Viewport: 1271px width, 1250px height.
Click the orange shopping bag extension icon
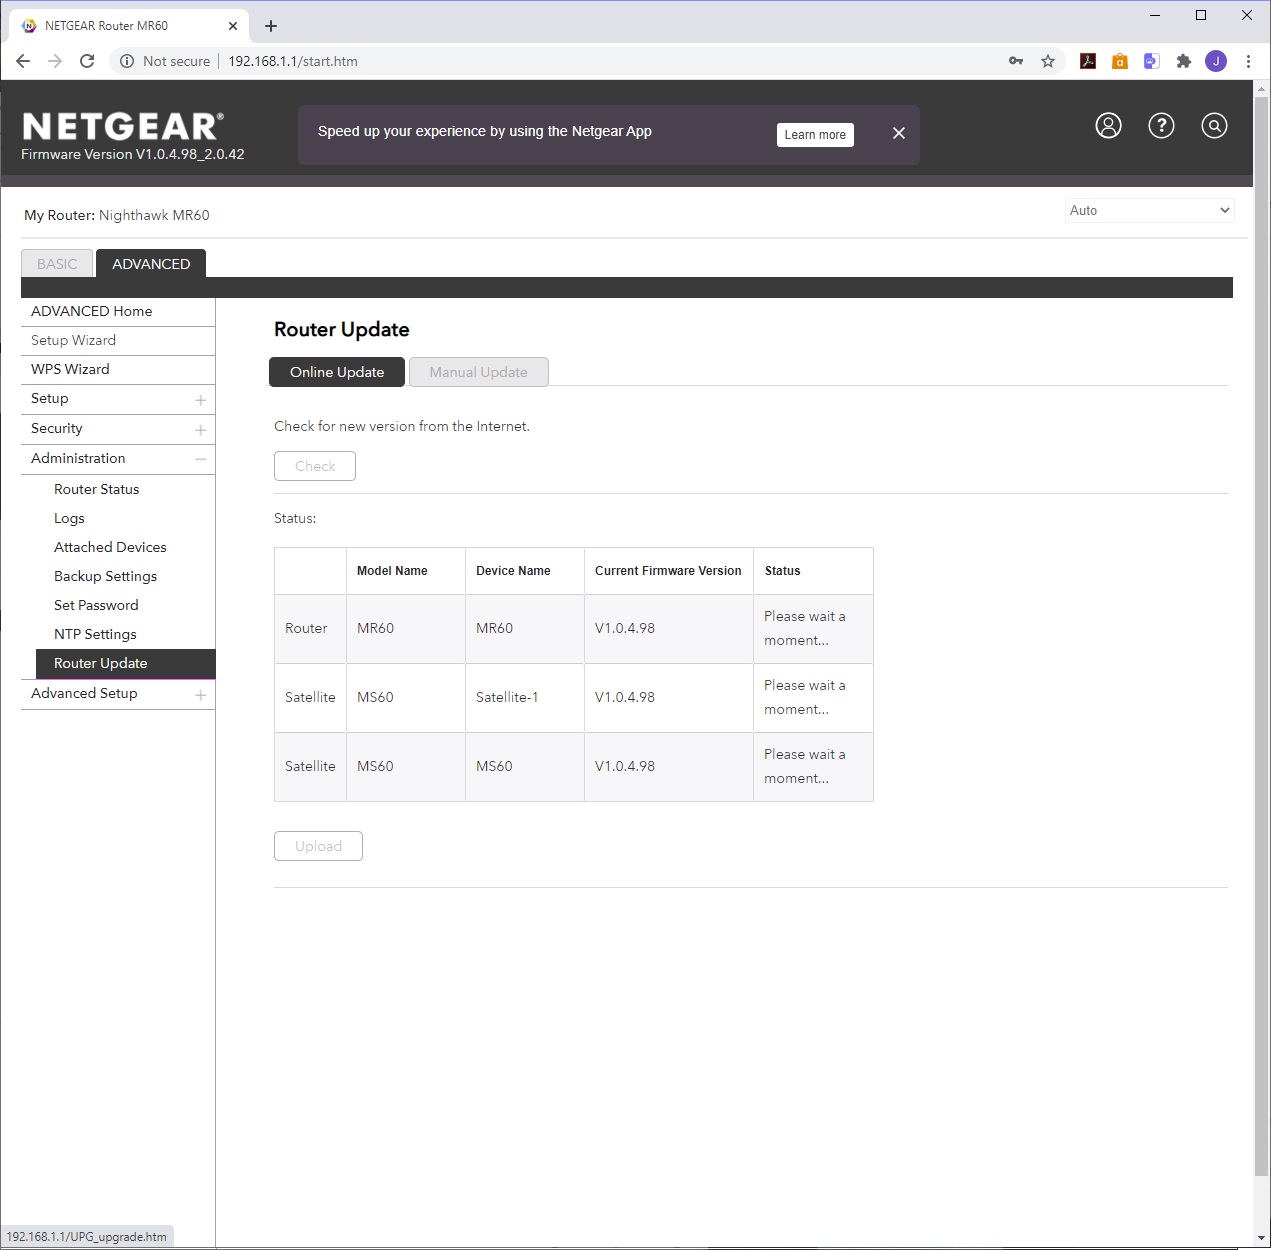tap(1120, 61)
